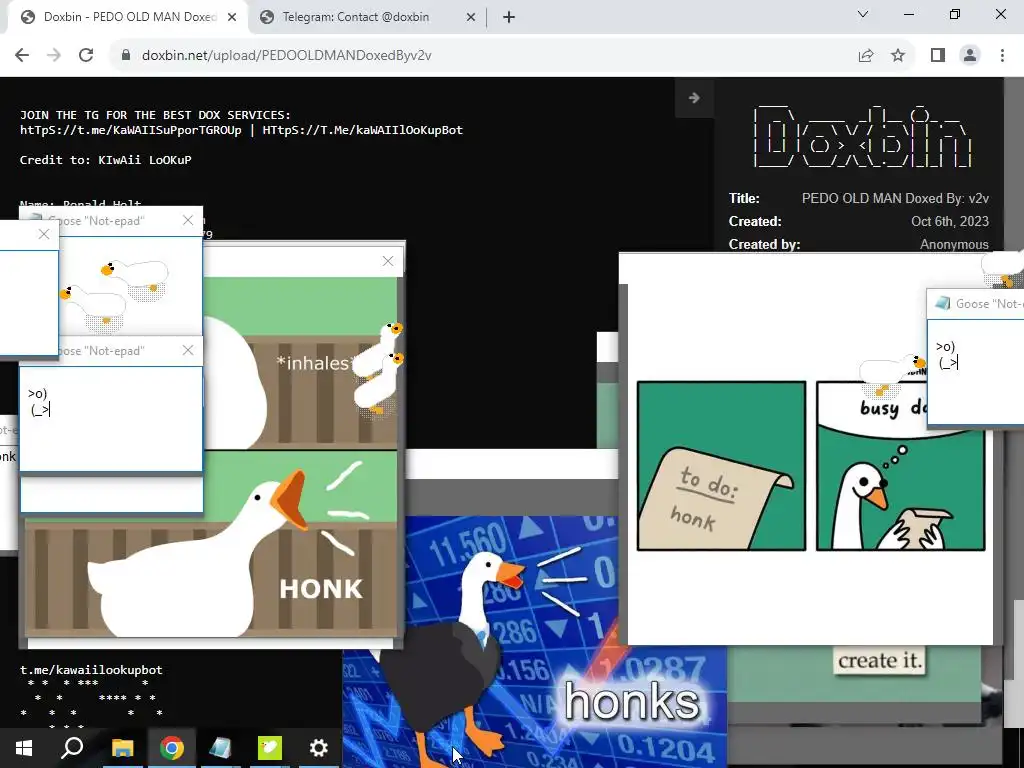This screenshot has width=1024, height=768.
Task: Click the "to do: honk" comic panel
Action: click(721, 466)
